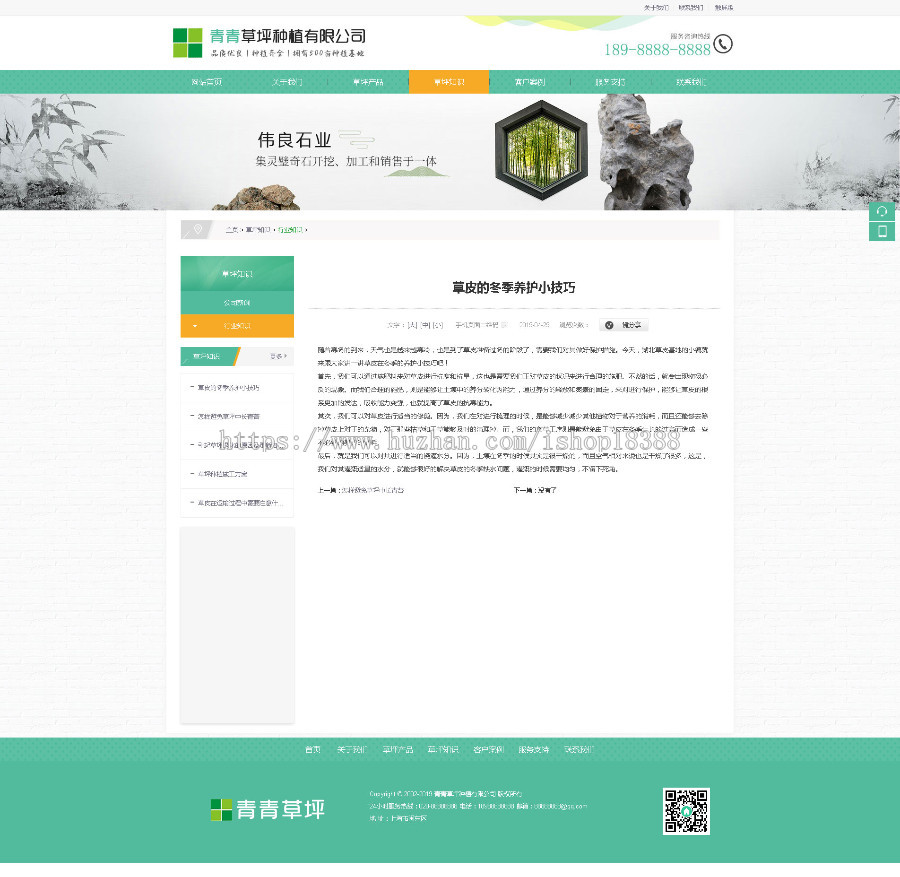Select the floating home icon on the right edge
The width and height of the screenshot is (900, 877).
[x=882, y=211]
